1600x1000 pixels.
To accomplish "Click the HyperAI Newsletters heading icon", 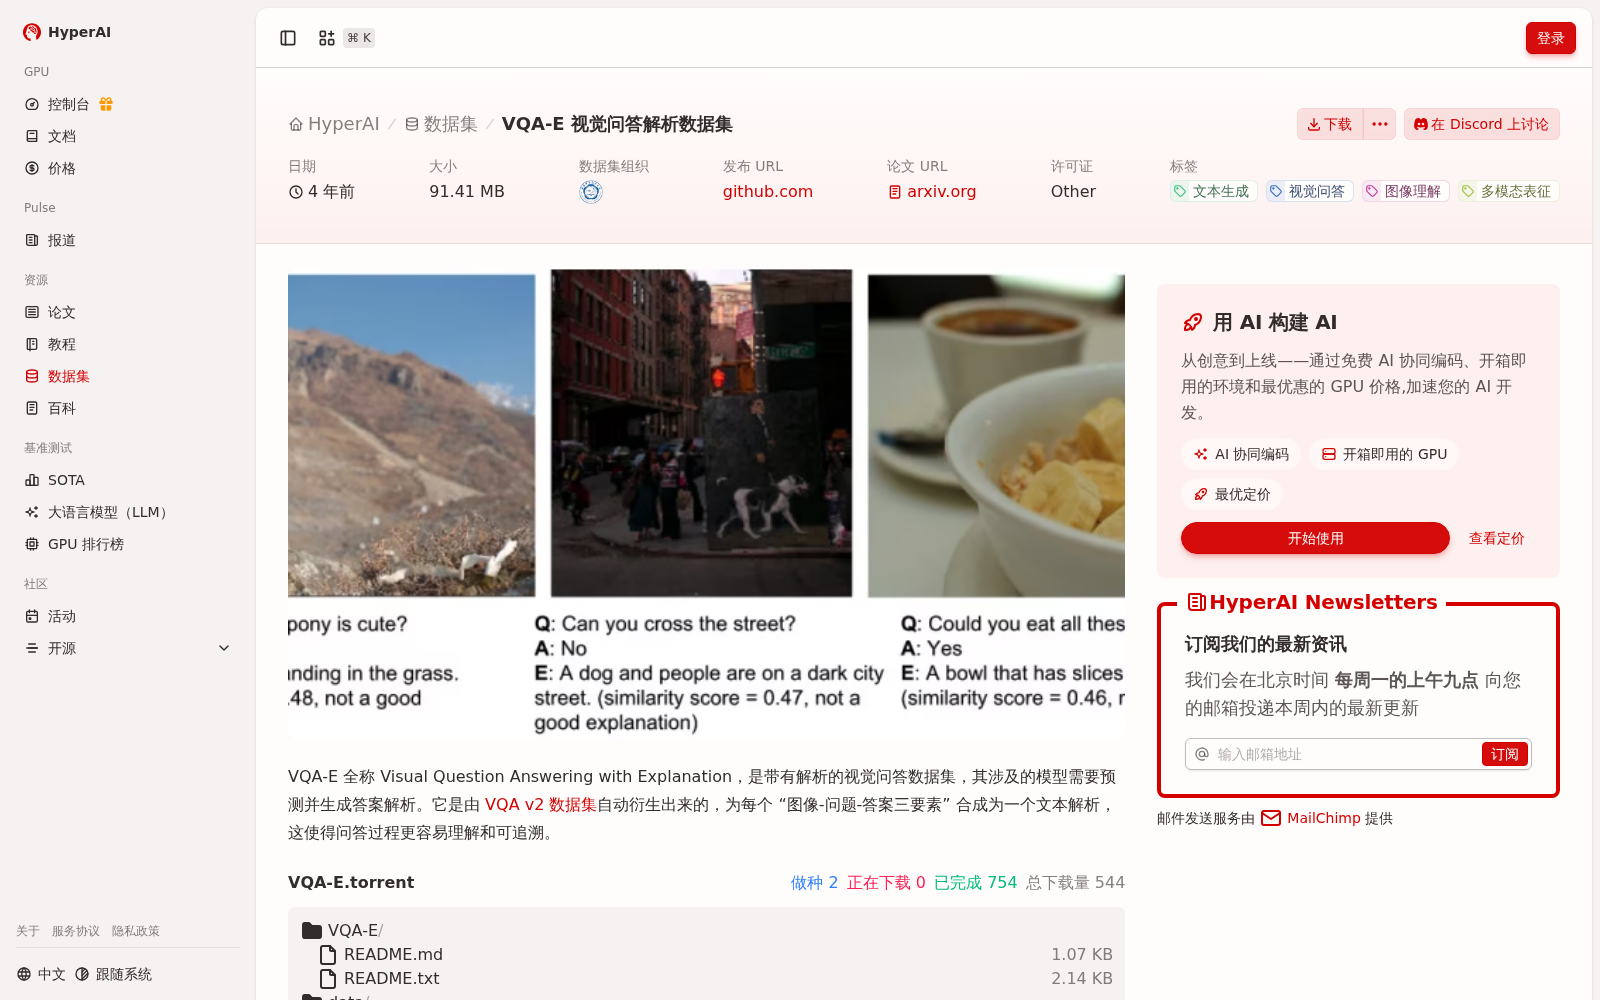I will (x=1196, y=602).
